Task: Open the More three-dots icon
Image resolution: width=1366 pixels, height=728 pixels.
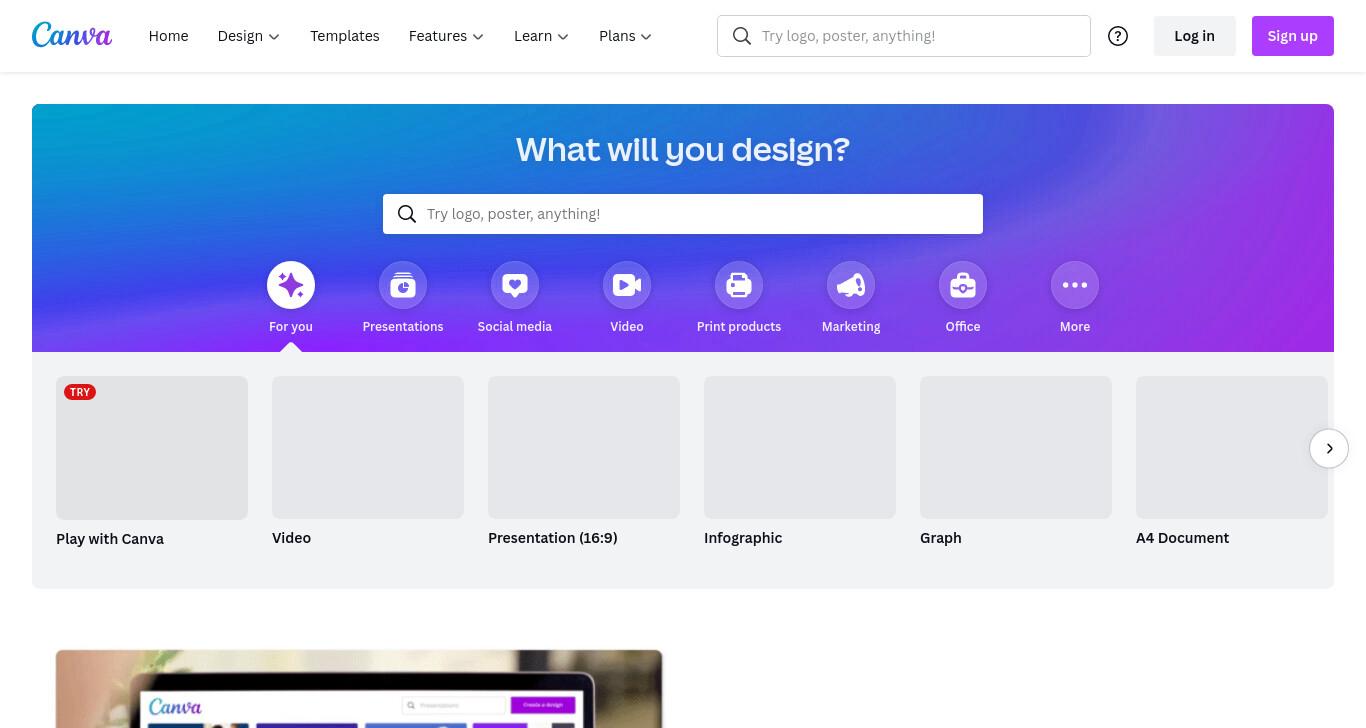Action: [x=1075, y=285]
